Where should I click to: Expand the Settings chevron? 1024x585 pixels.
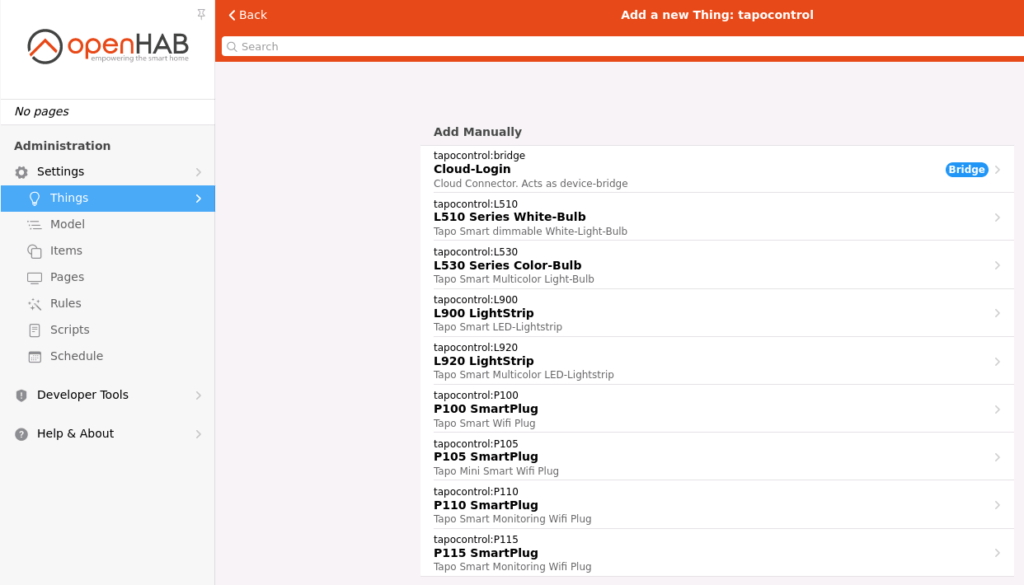pyautogui.click(x=199, y=172)
